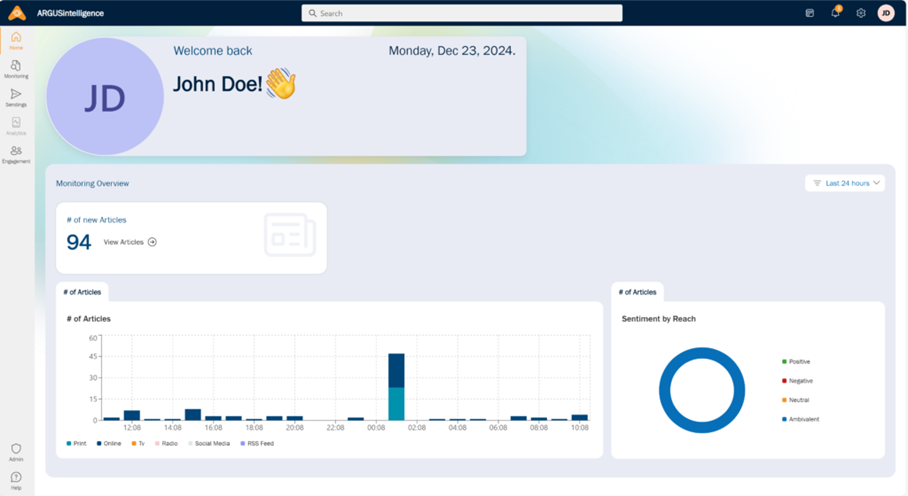
Task: Open the JD user avatar menu
Action: click(885, 13)
